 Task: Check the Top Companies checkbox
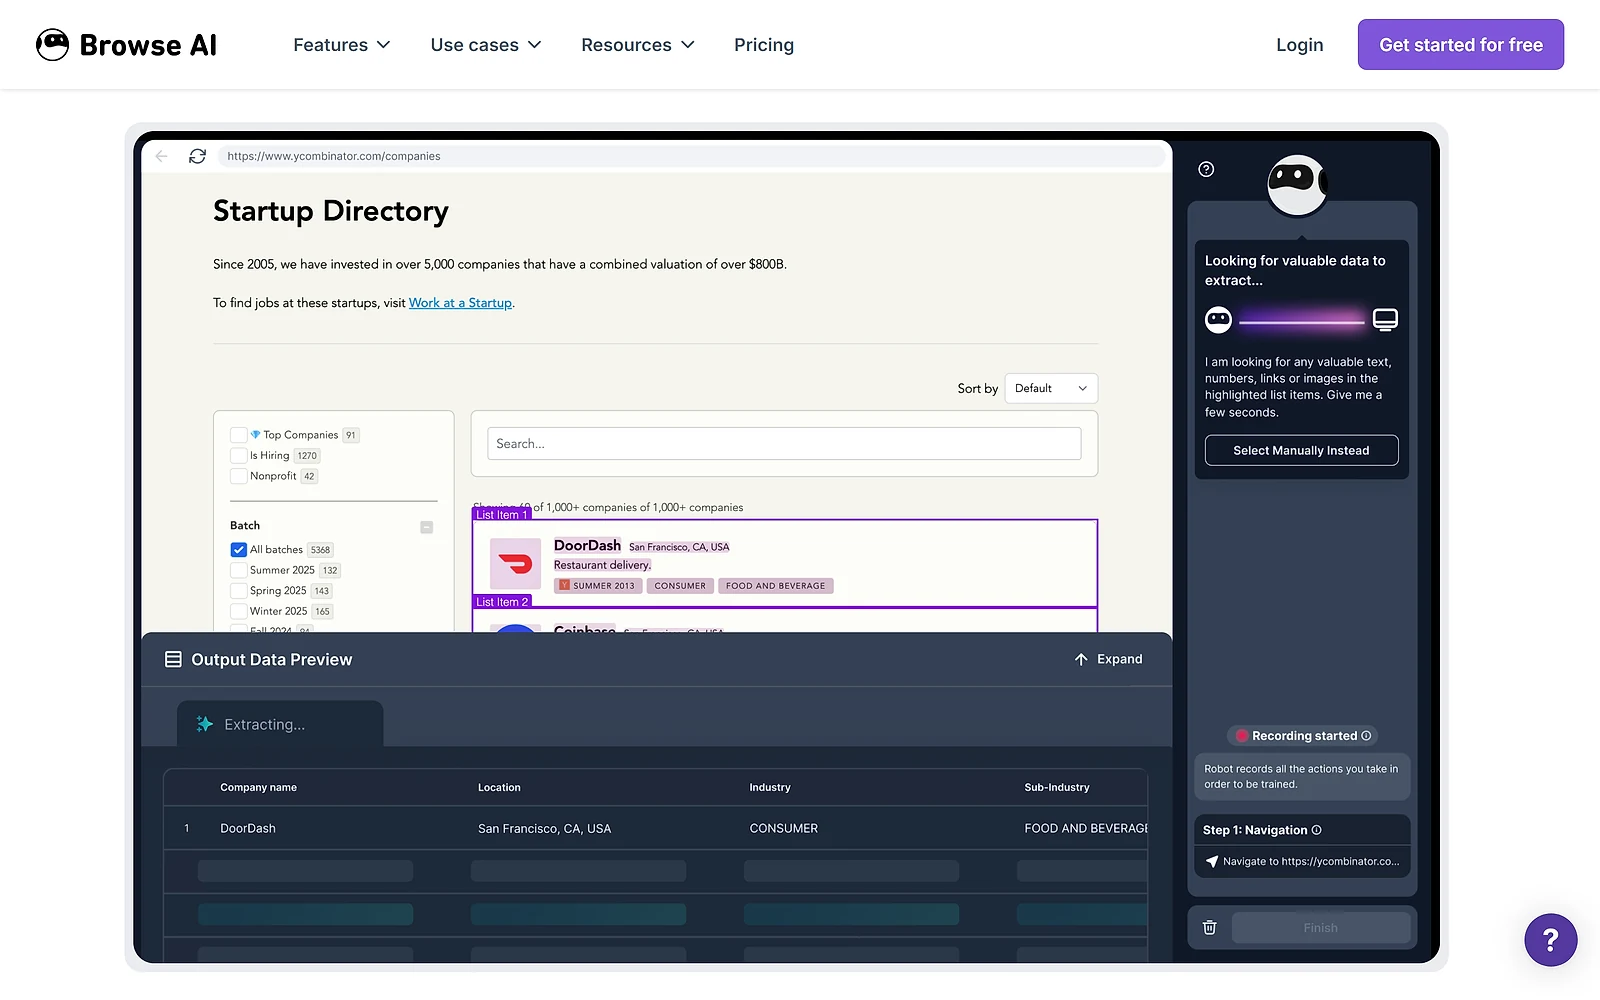(x=238, y=435)
